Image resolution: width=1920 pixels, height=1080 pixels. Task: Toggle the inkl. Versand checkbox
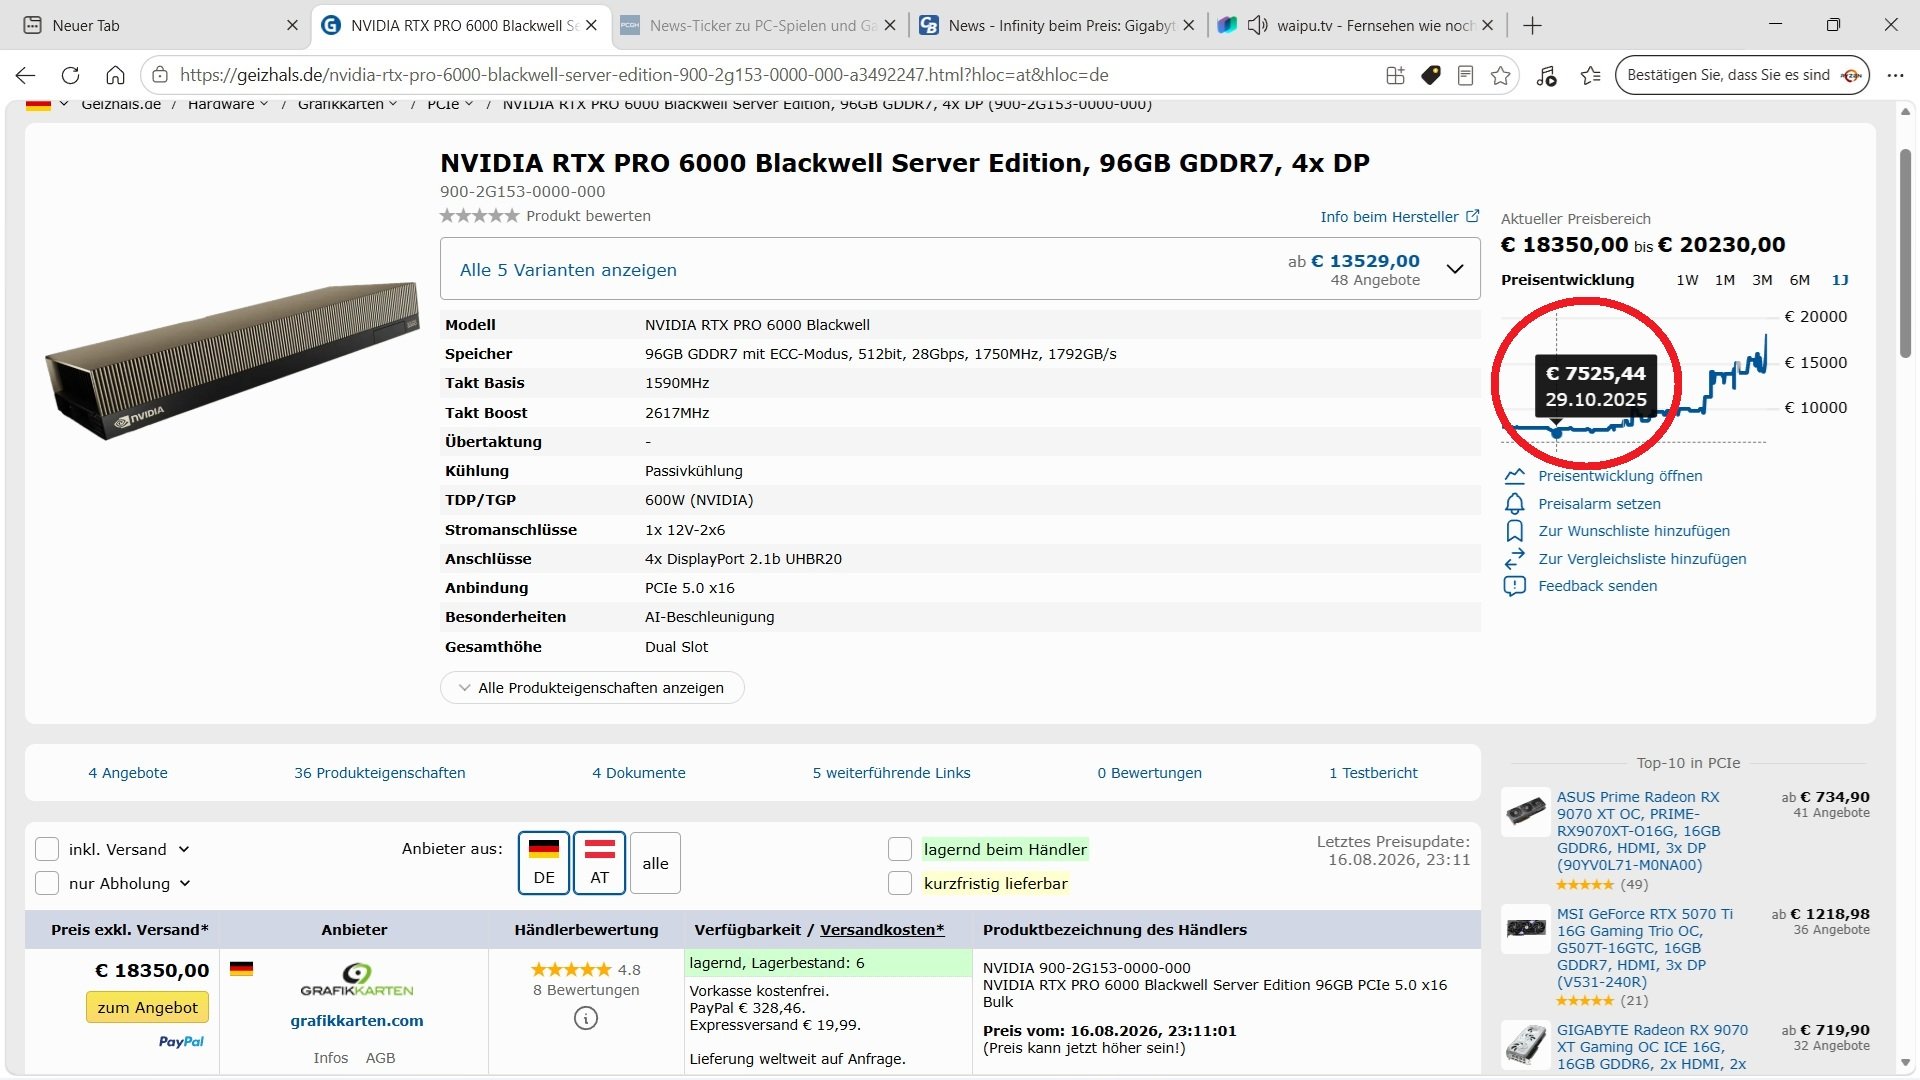[47, 849]
